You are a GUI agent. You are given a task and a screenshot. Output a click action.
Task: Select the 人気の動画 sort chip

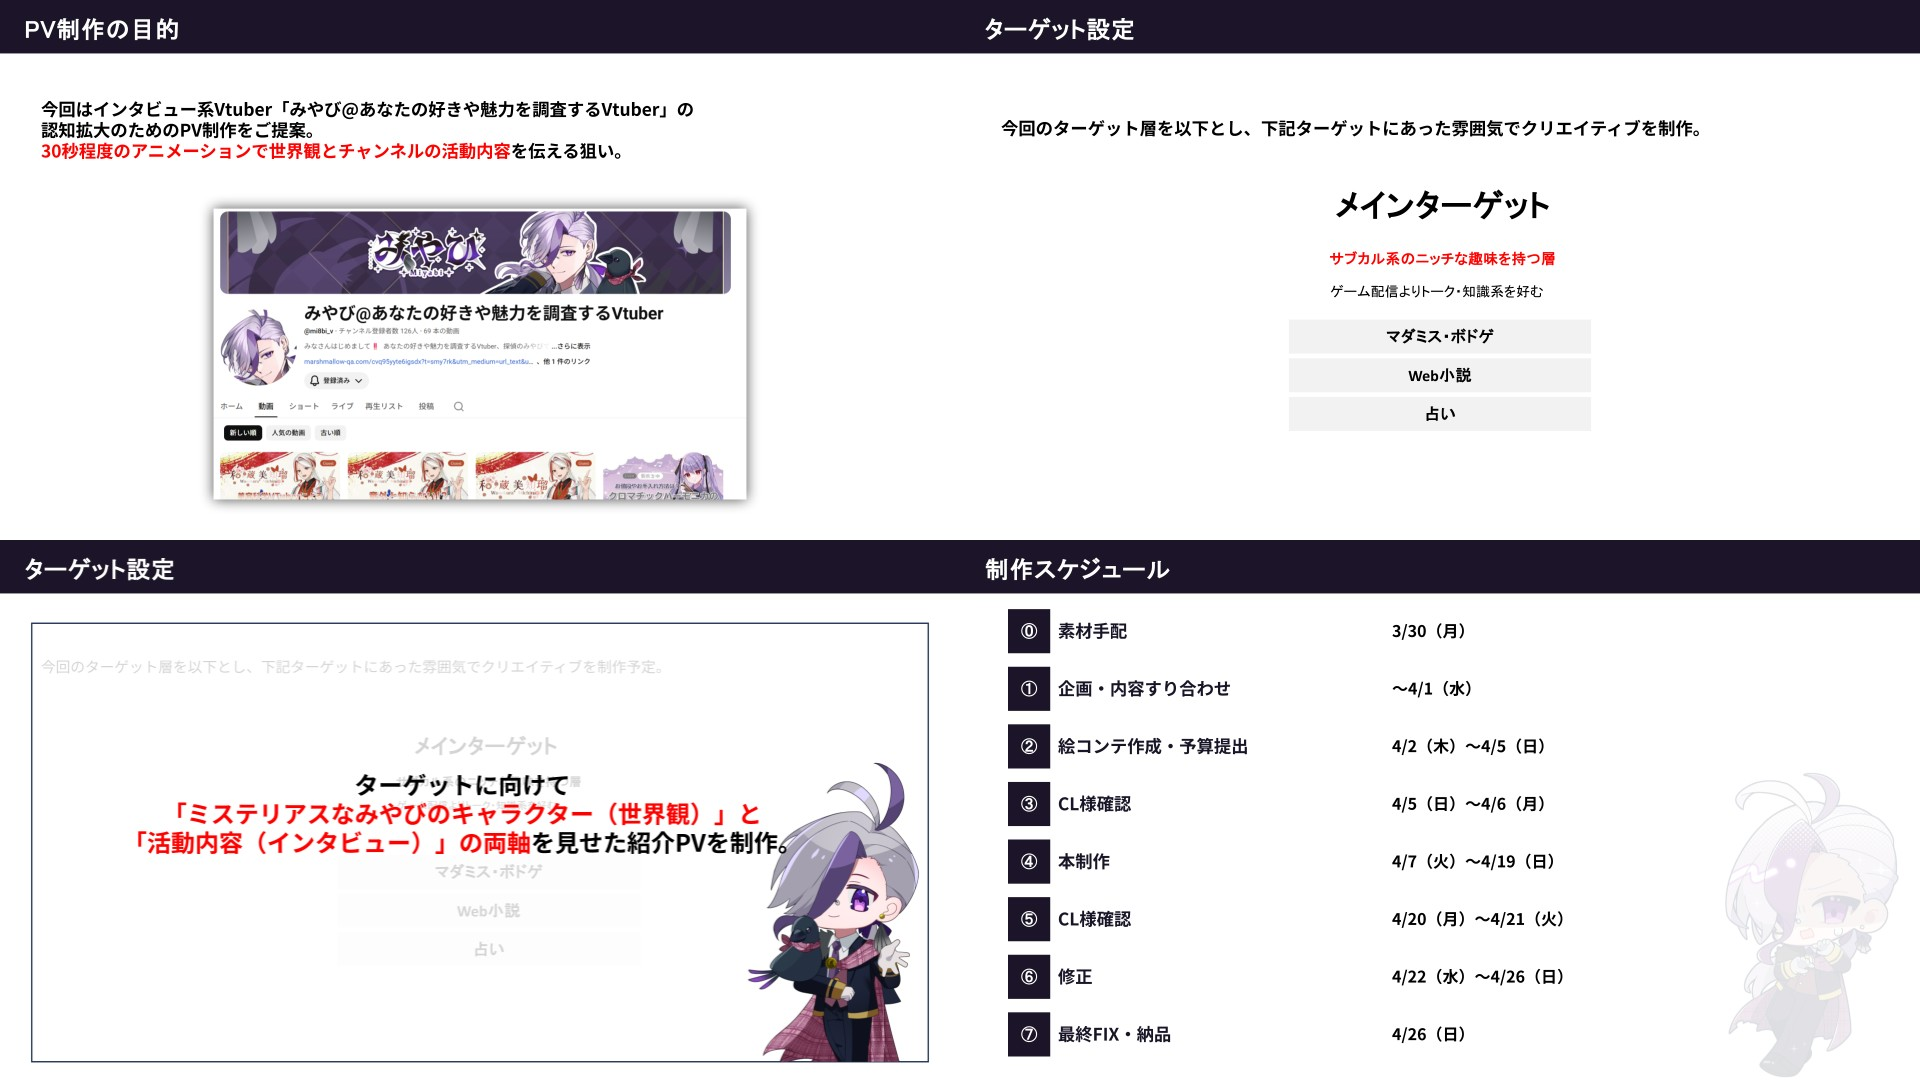pyautogui.click(x=288, y=433)
